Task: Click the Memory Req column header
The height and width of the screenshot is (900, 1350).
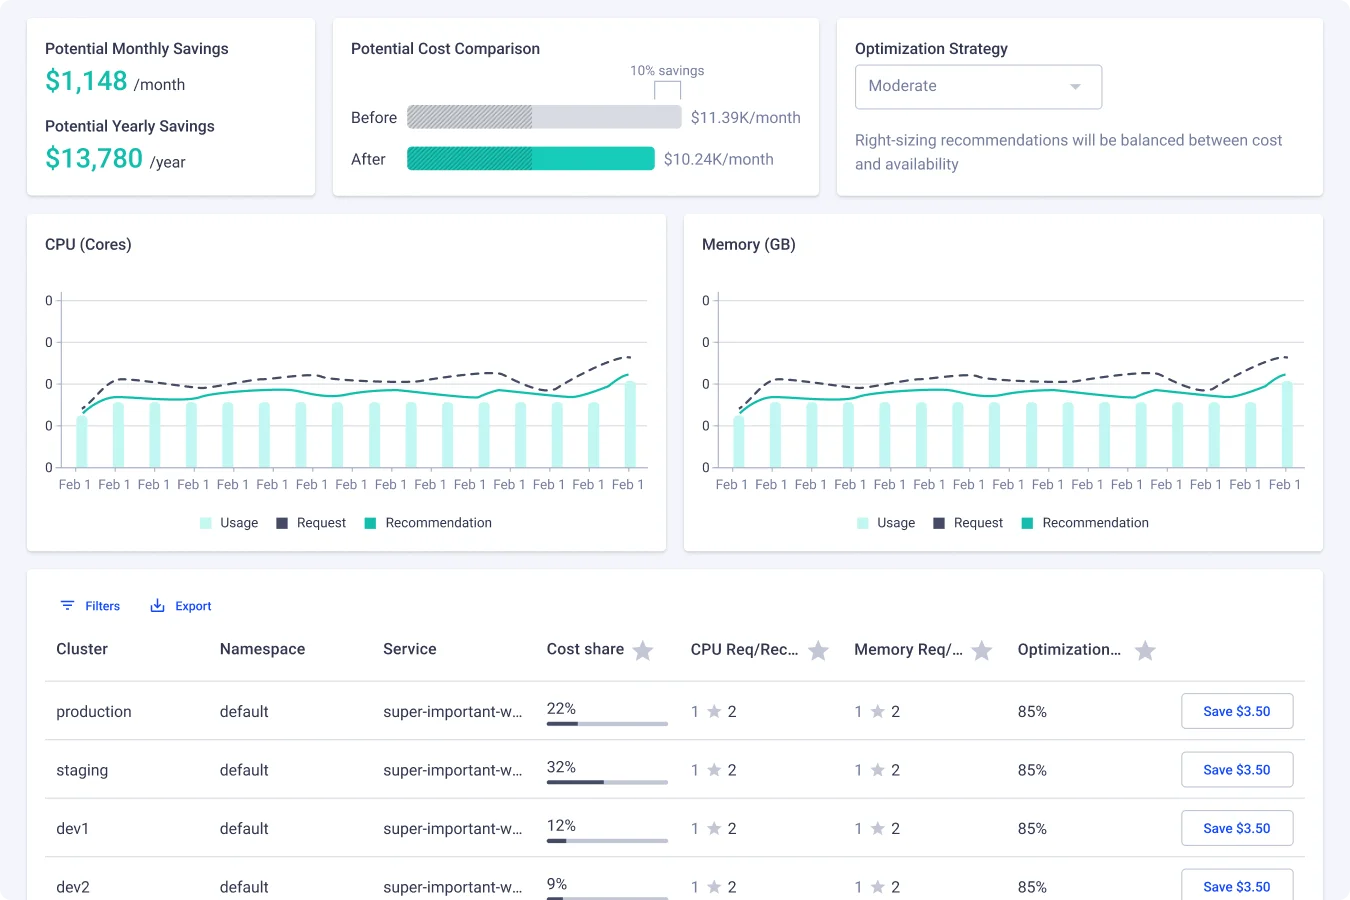Action: pos(908,649)
